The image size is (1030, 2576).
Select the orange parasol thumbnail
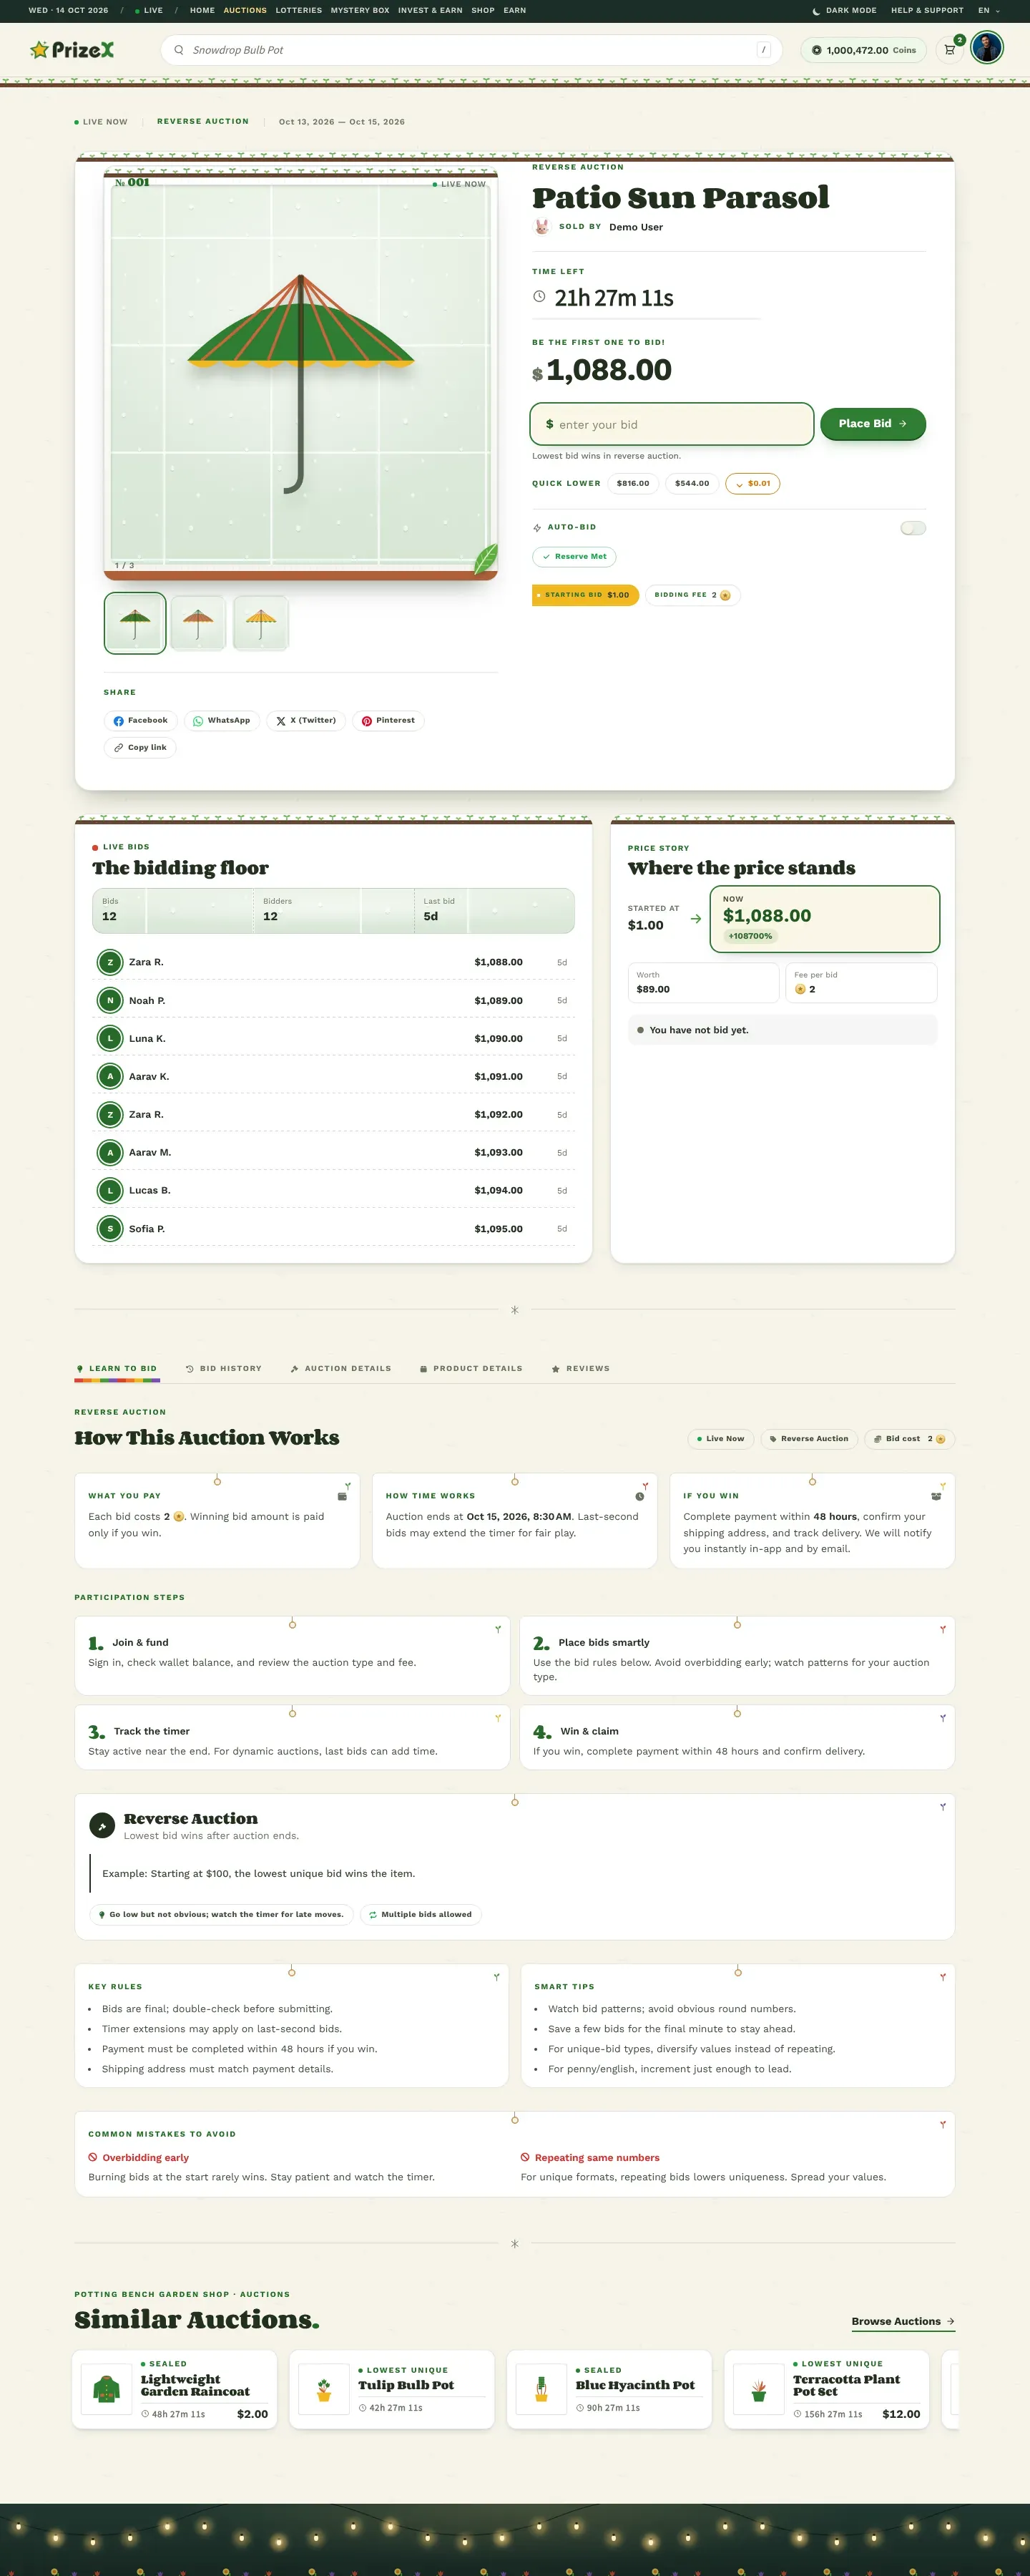[198, 623]
